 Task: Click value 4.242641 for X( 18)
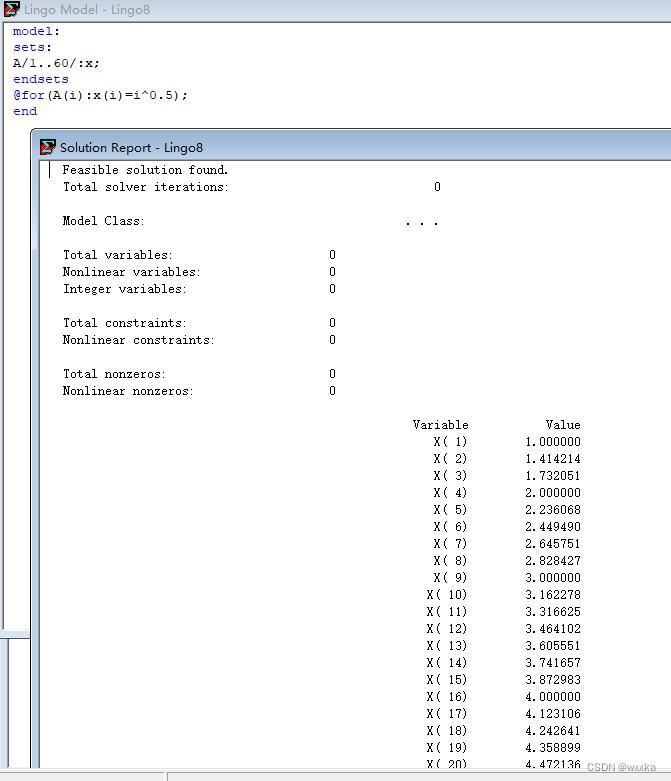(553, 731)
